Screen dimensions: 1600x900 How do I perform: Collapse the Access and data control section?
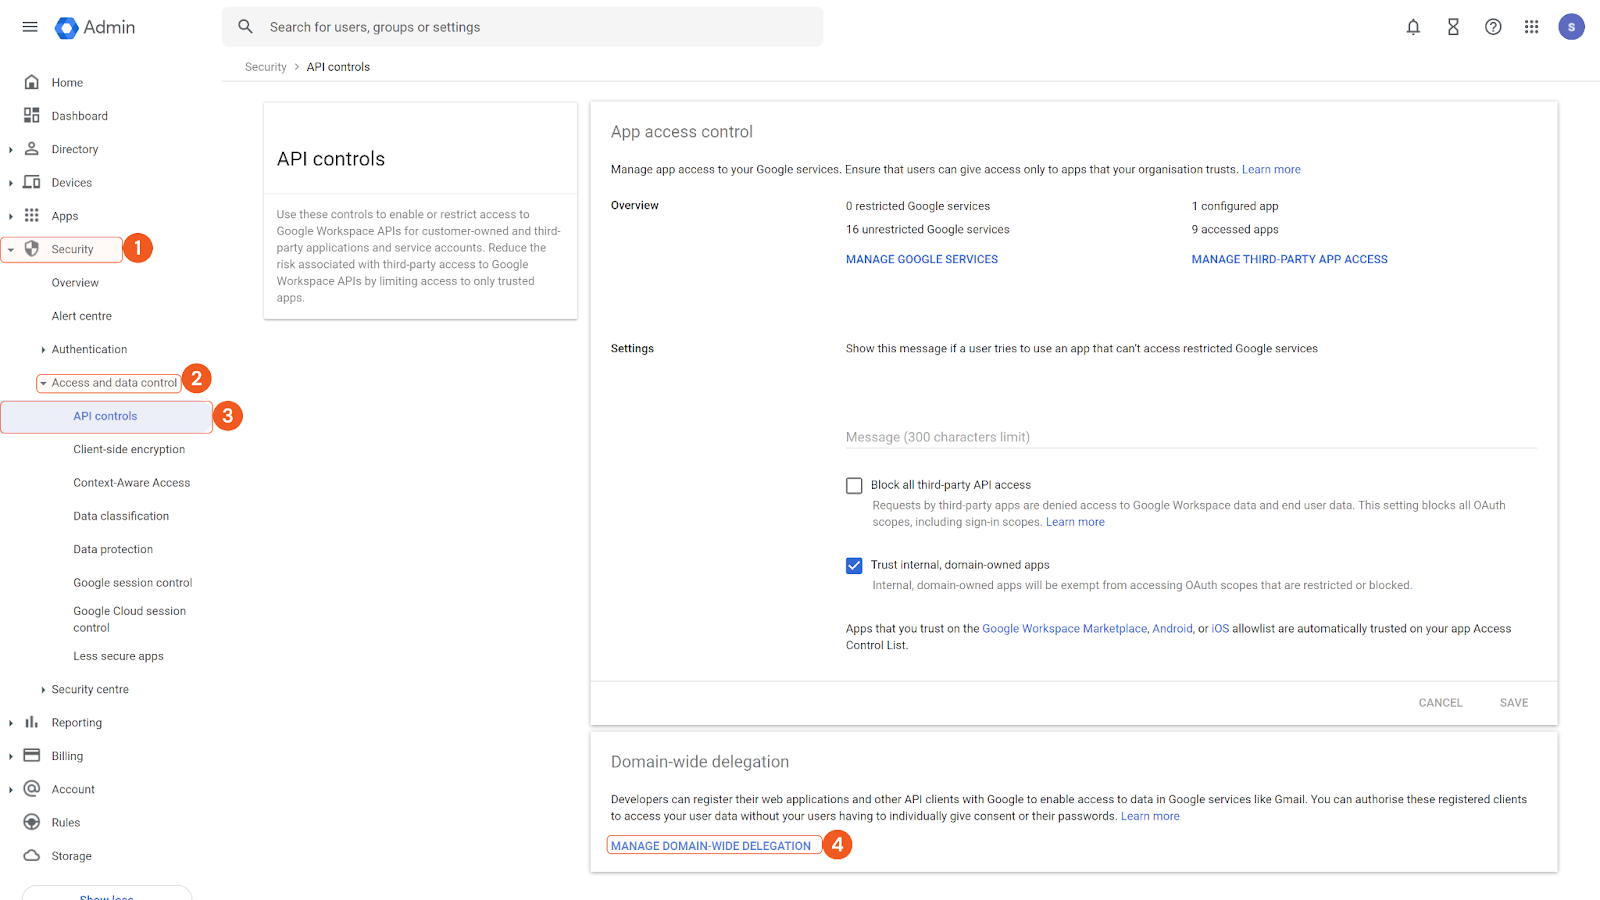point(45,382)
